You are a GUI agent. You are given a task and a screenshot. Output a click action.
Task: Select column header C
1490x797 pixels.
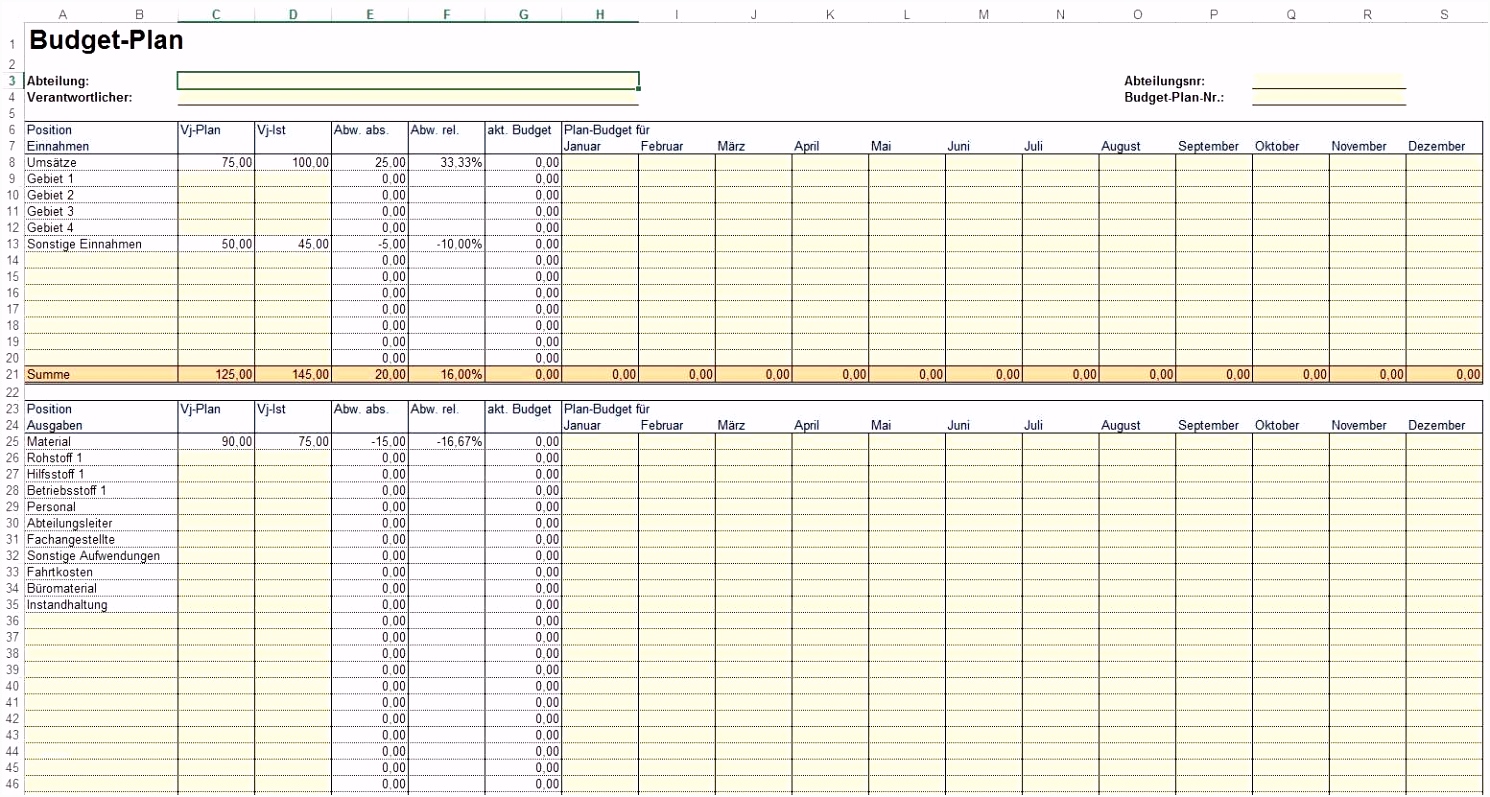[x=216, y=14]
